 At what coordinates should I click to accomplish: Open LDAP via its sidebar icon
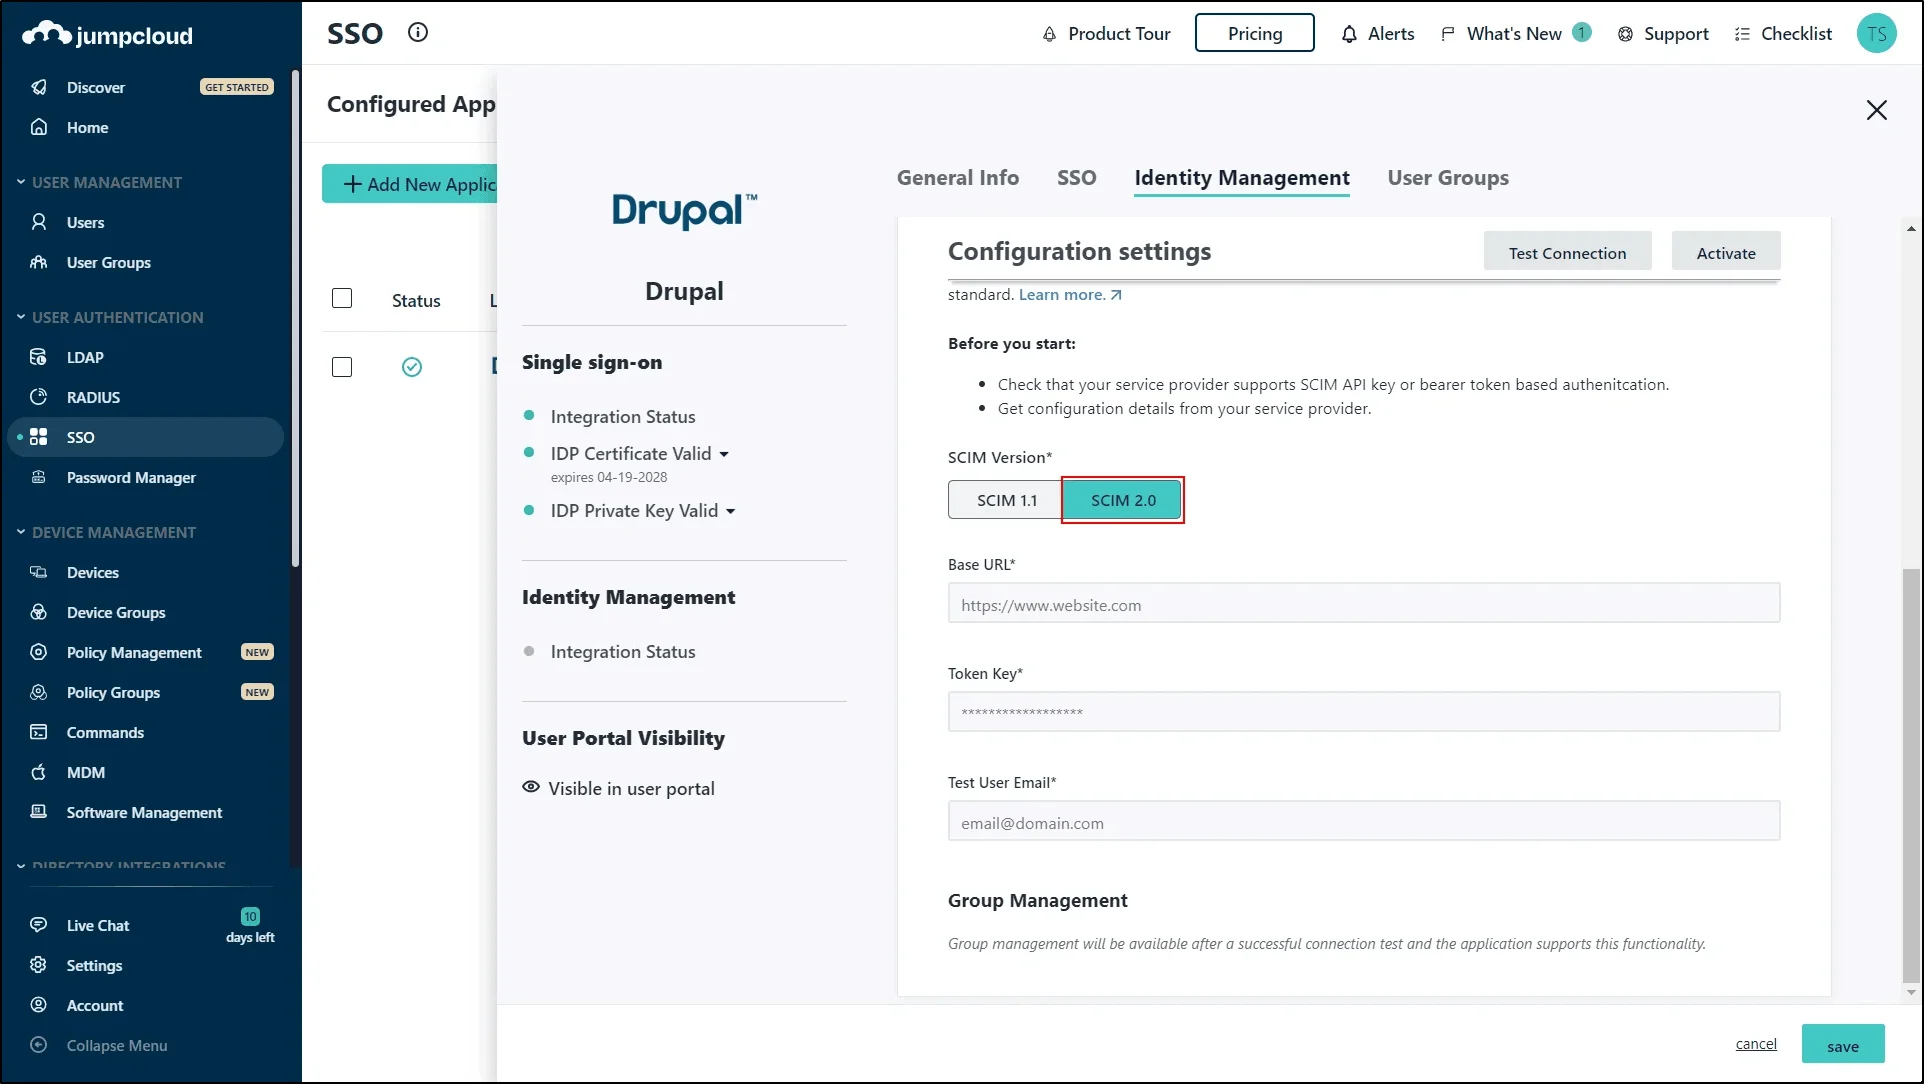39,357
